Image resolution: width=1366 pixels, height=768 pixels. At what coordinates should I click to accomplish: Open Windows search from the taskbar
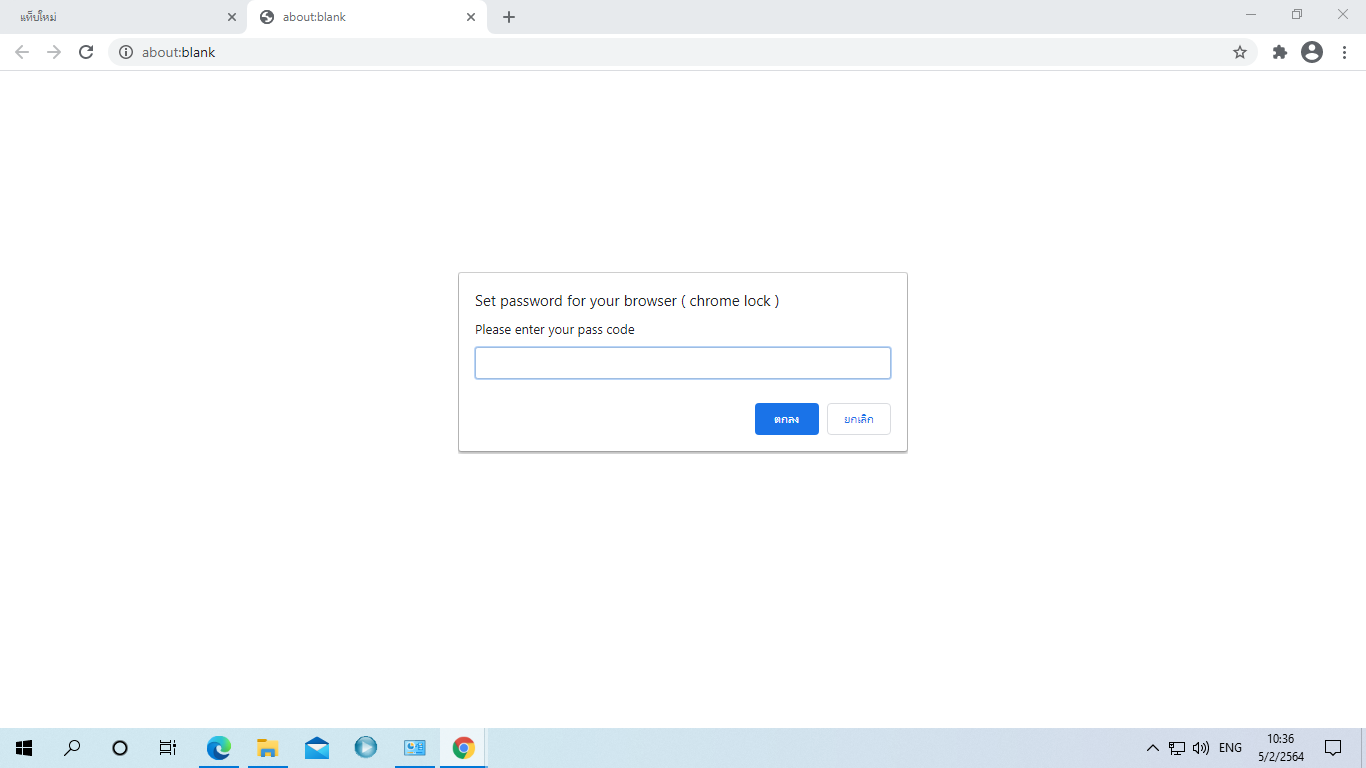click(72, 747)
